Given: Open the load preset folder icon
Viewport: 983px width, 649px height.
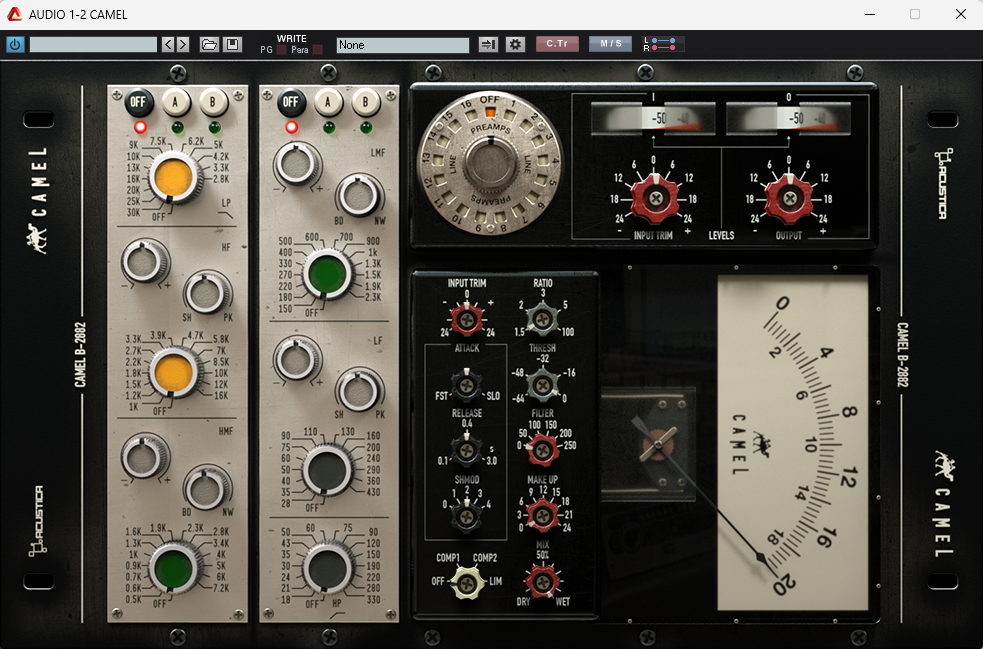Looking at the screenshot, I should coord(209,45).
